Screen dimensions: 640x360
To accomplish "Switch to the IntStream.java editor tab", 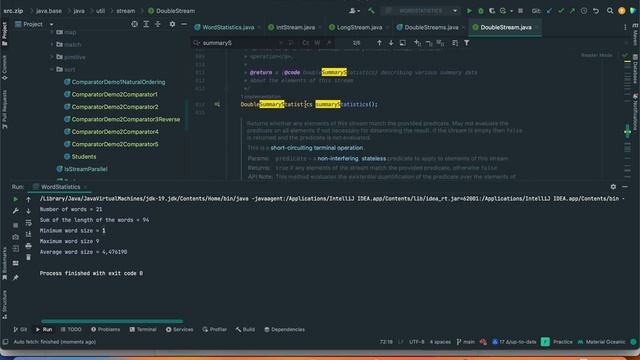I will point(295,27).
